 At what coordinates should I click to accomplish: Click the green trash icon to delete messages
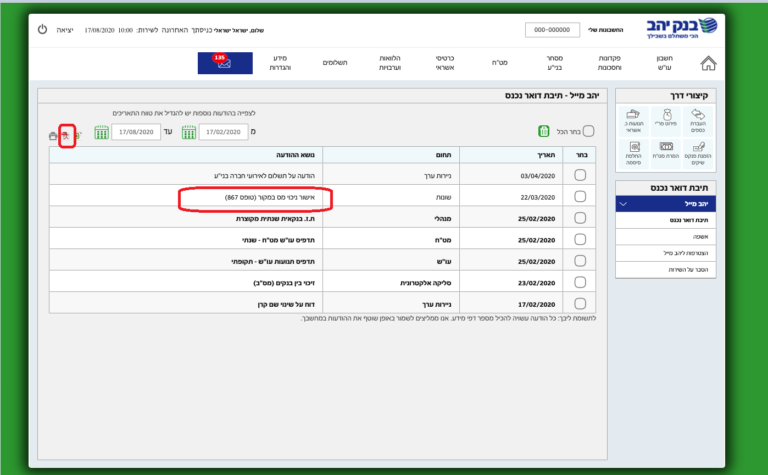(544, 131)
